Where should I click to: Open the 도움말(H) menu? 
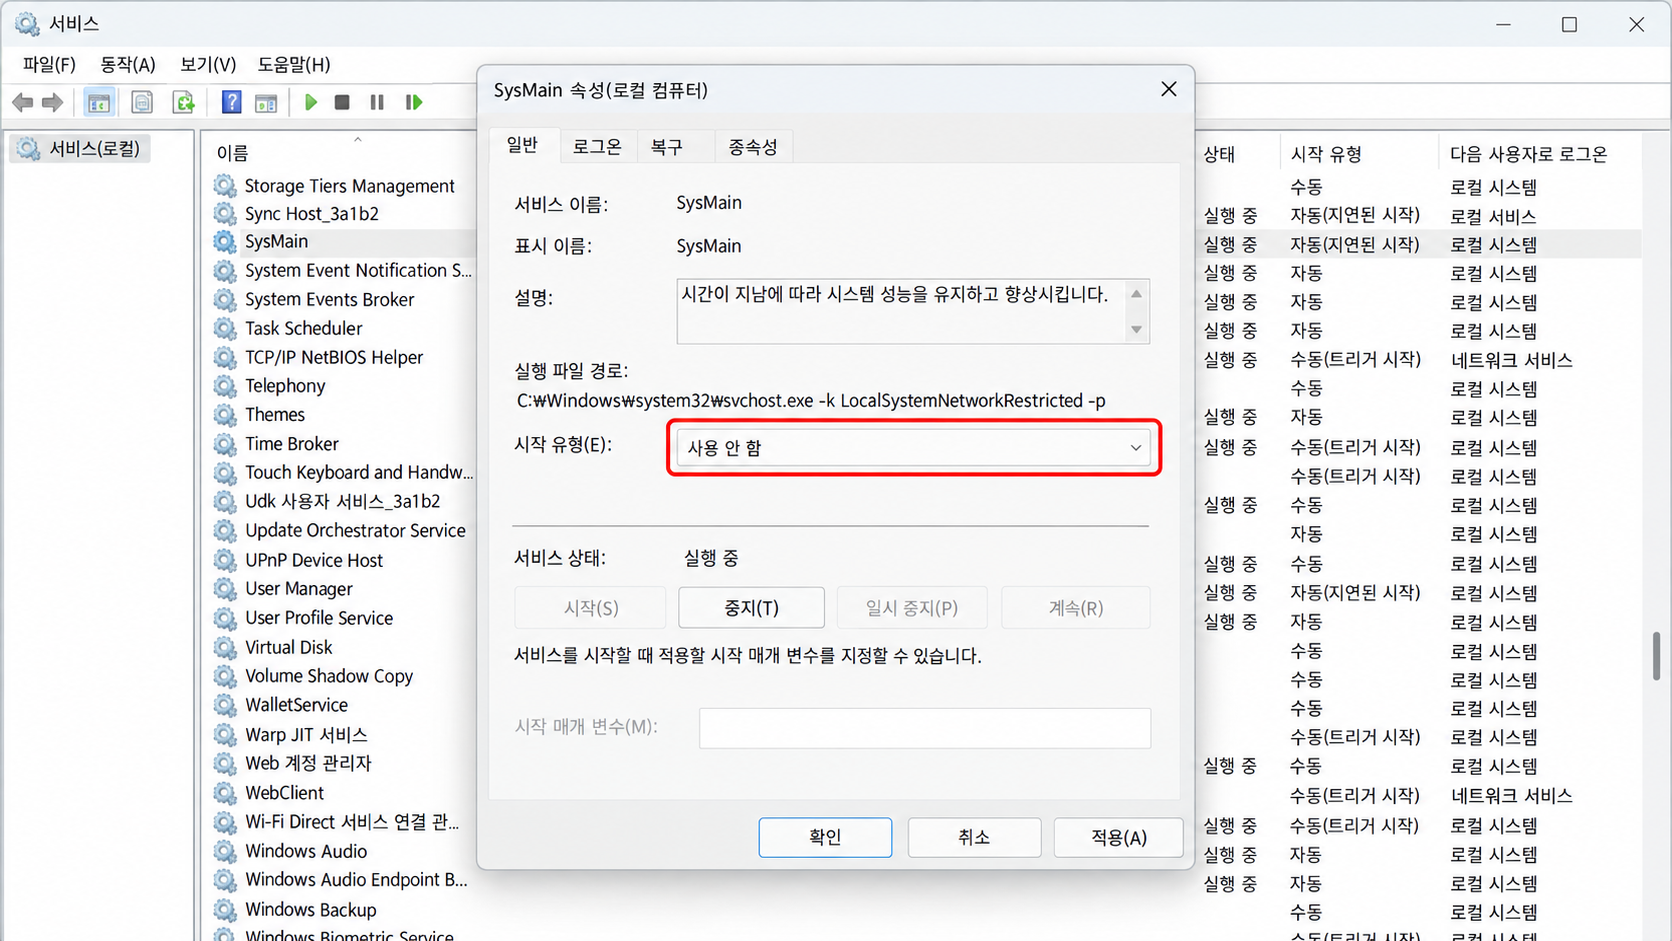293,65
